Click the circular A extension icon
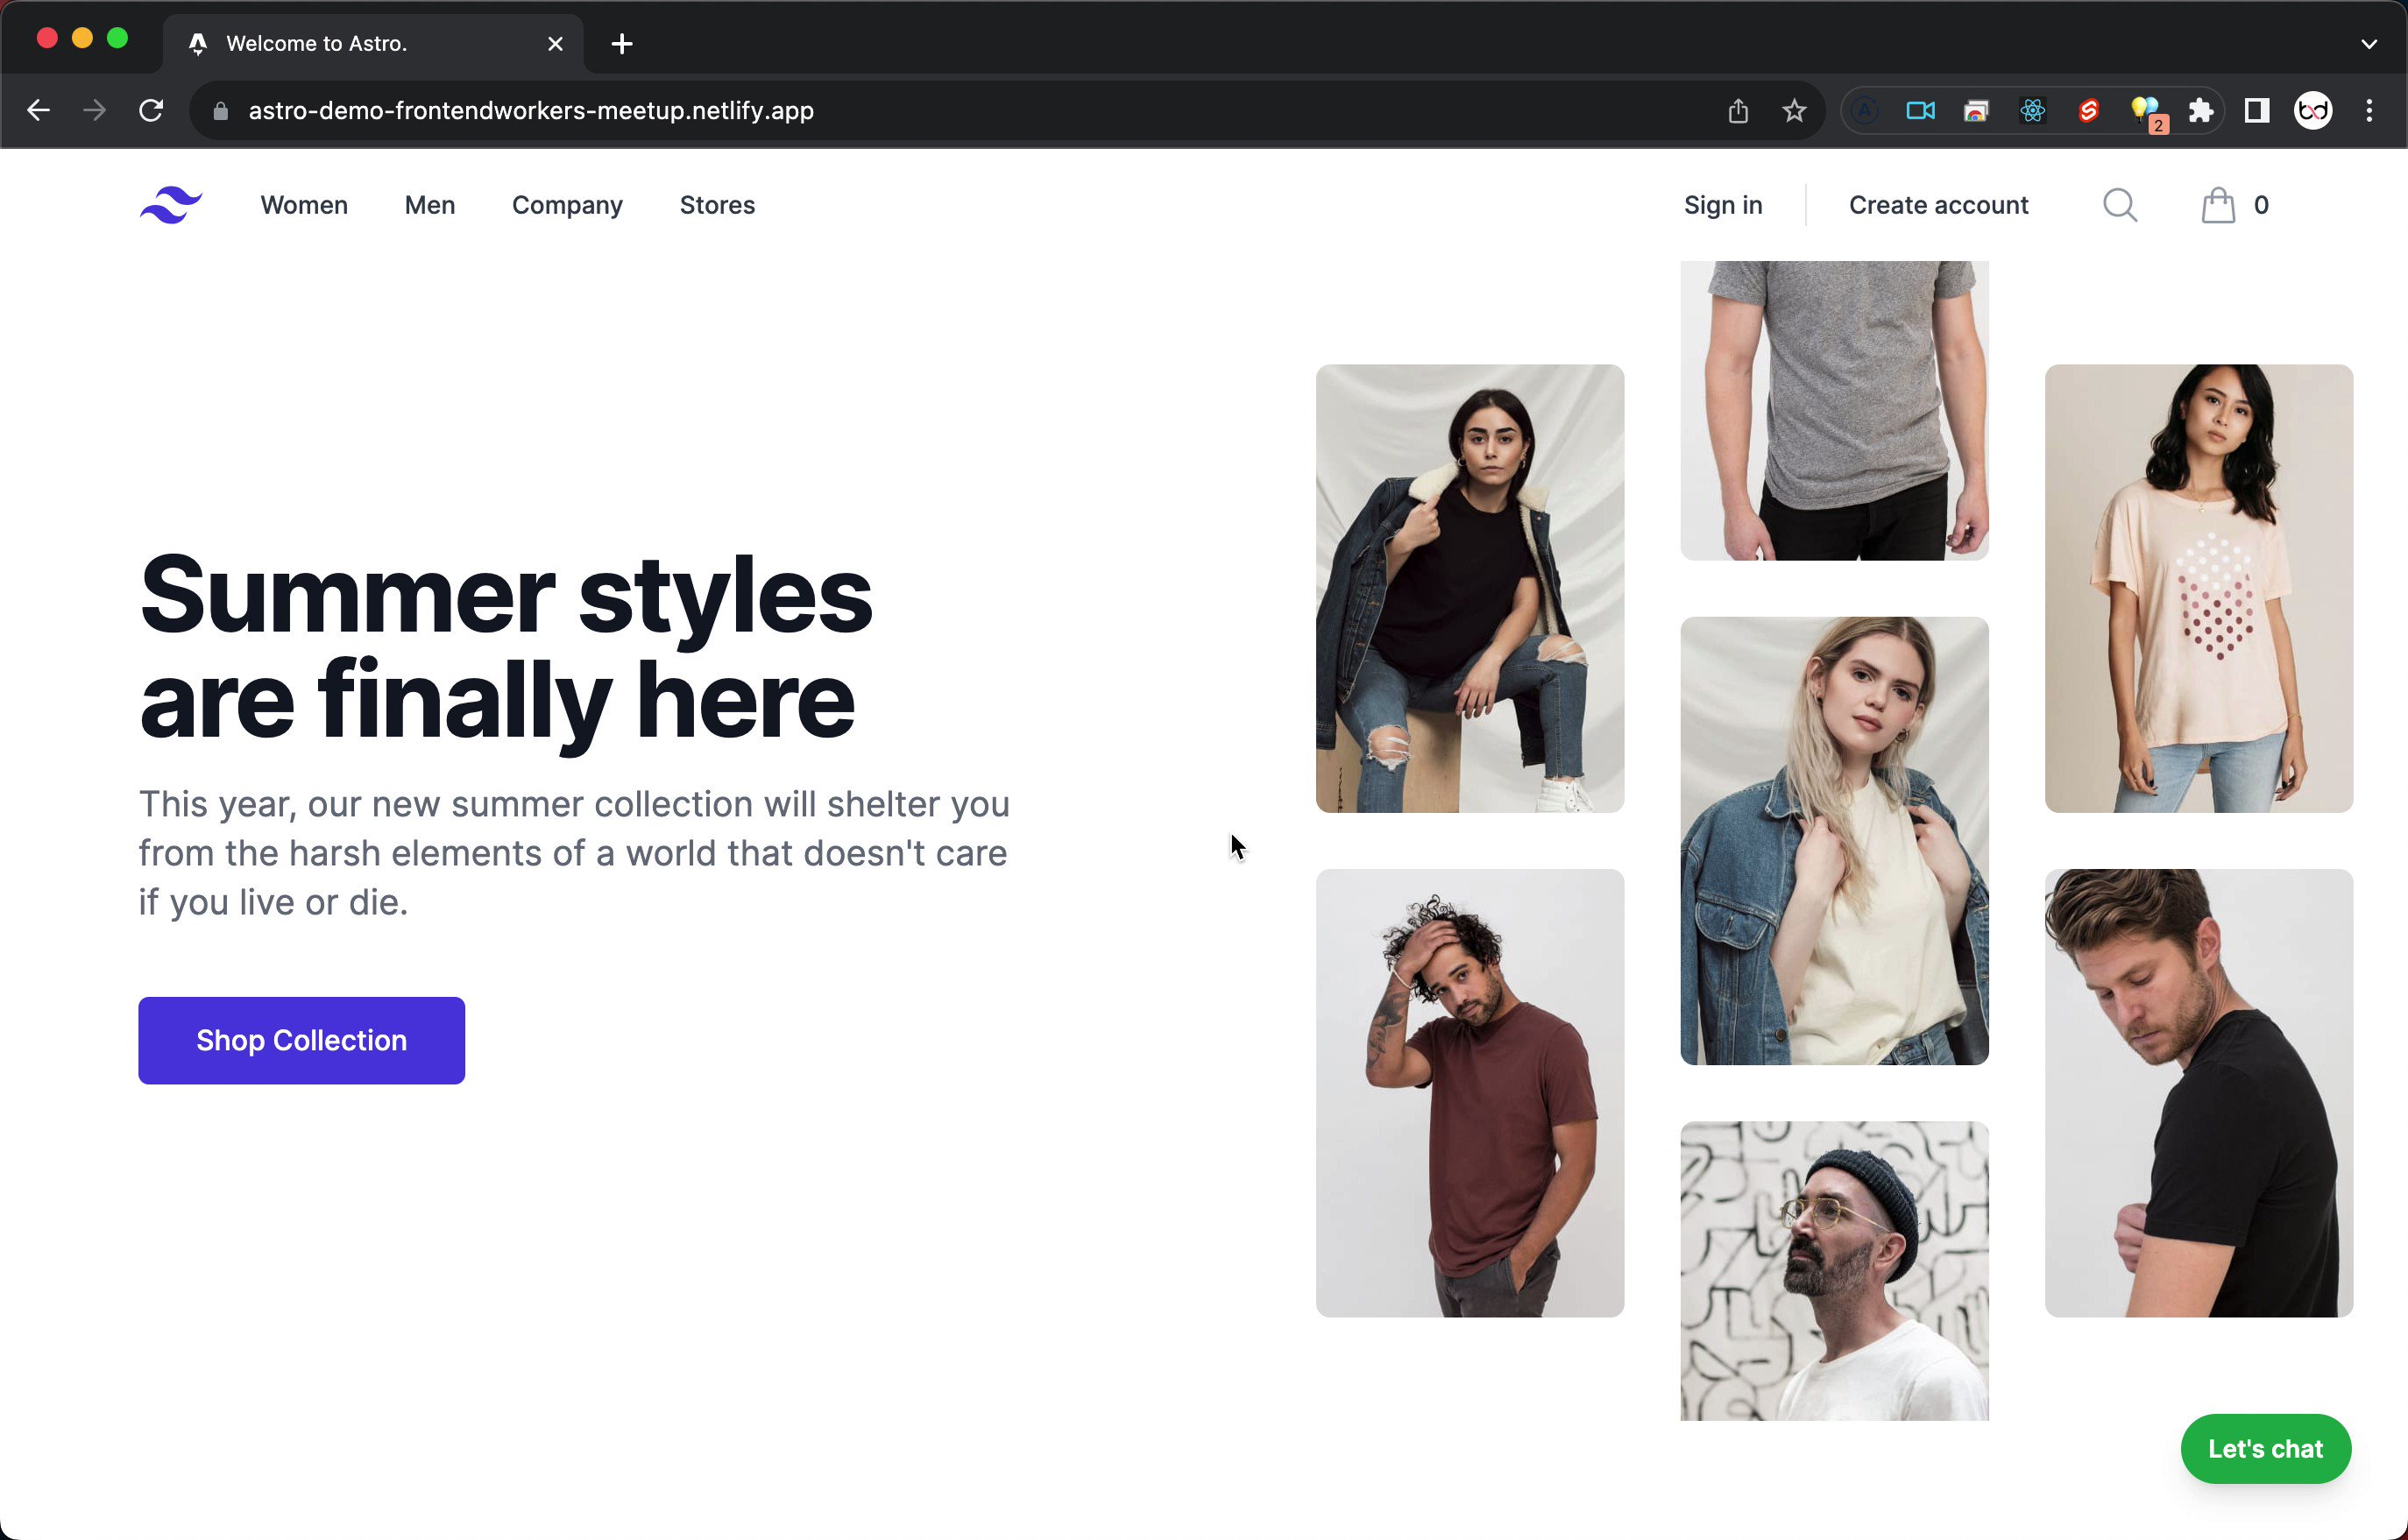Viewport: 2408px width, 1540px height. [x=1865, y=110]
